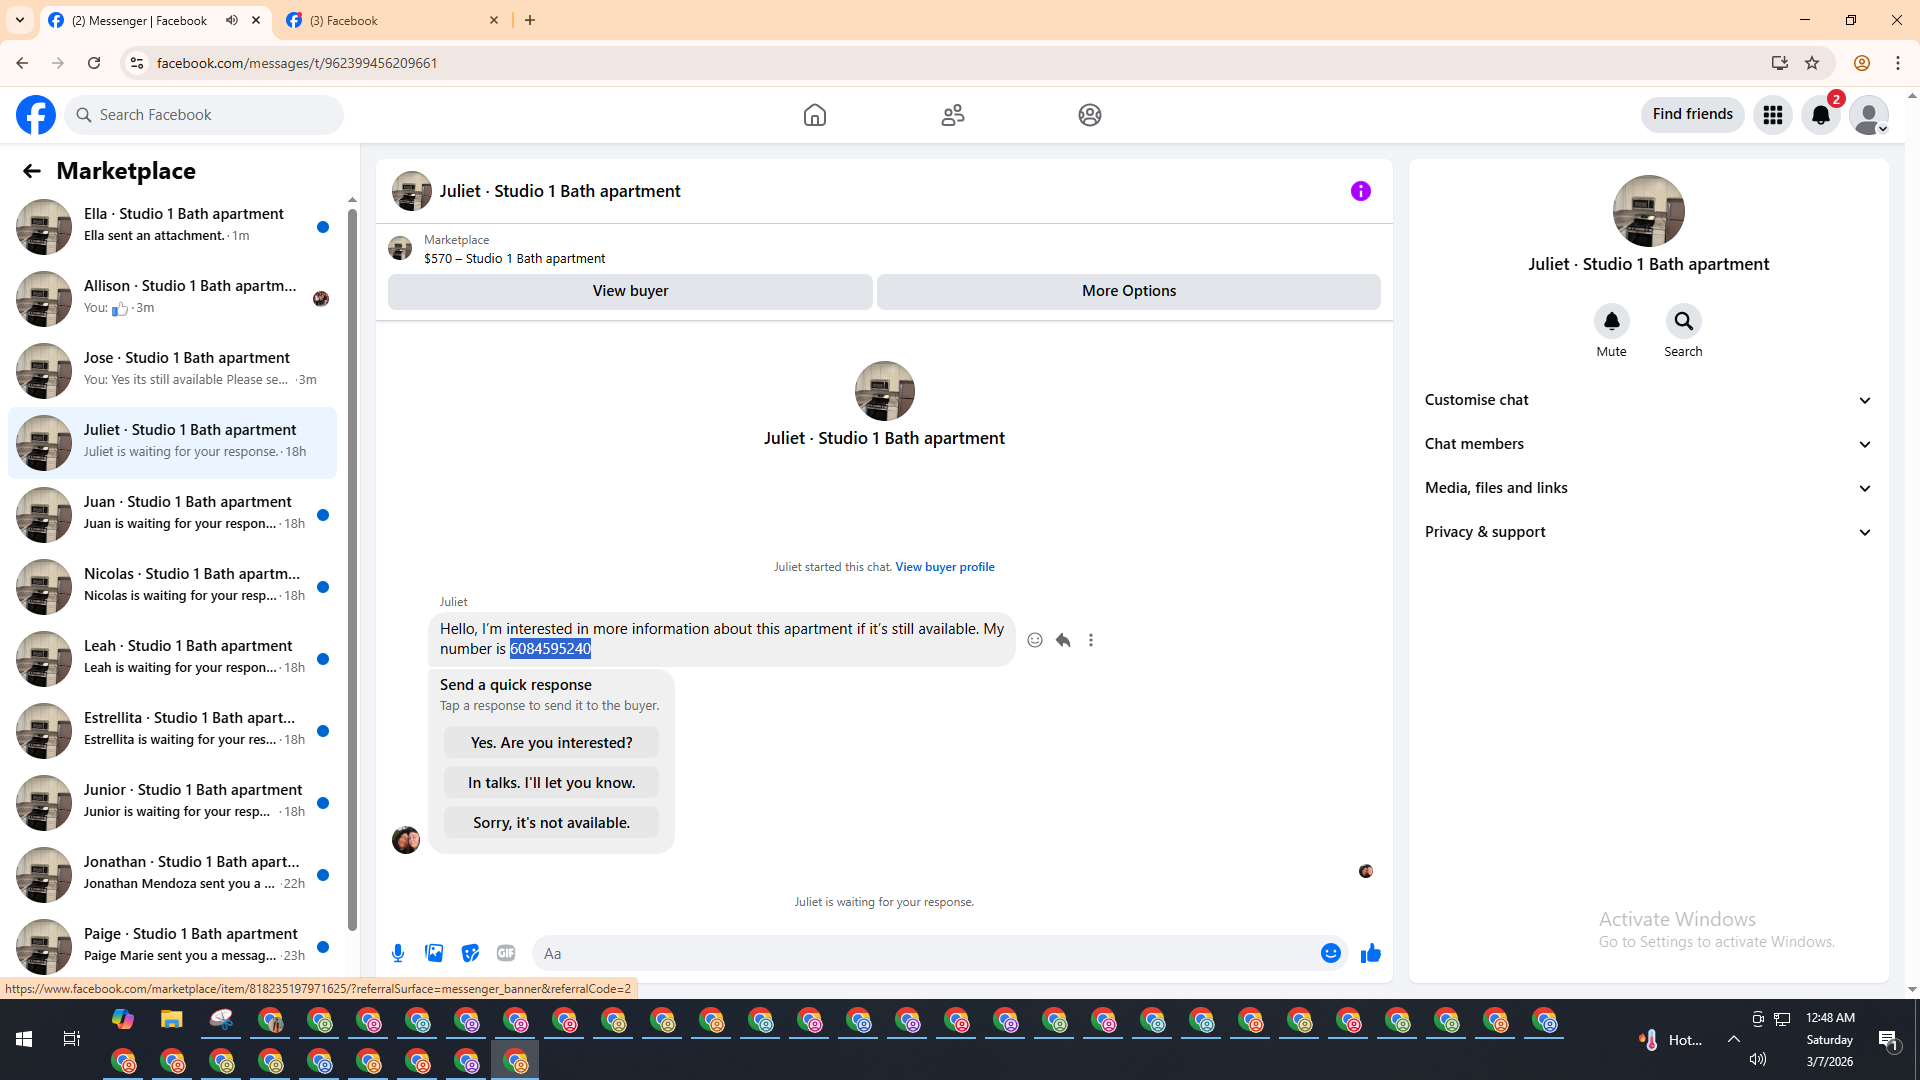Expand the Customise chat section

tap(1647, 400)
